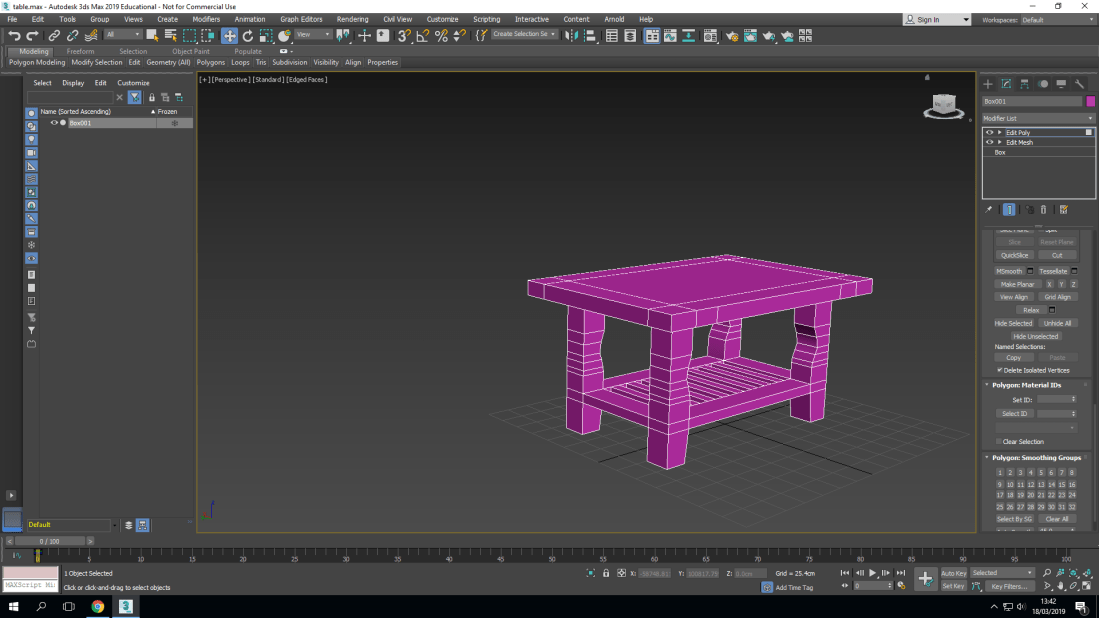Expand the Edit Poly modifier sub-levels
1099x618 pixels.
tap(999, 132)
